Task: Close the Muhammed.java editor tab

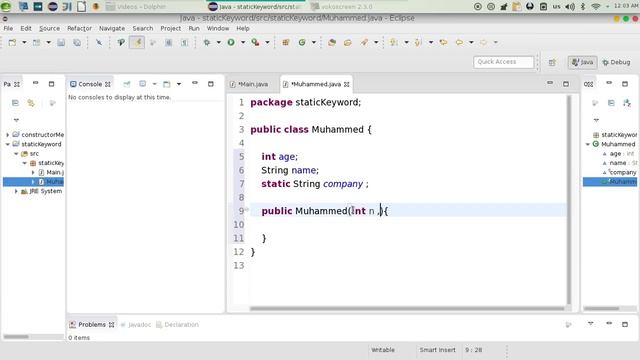Action: (x=347, y=84)
